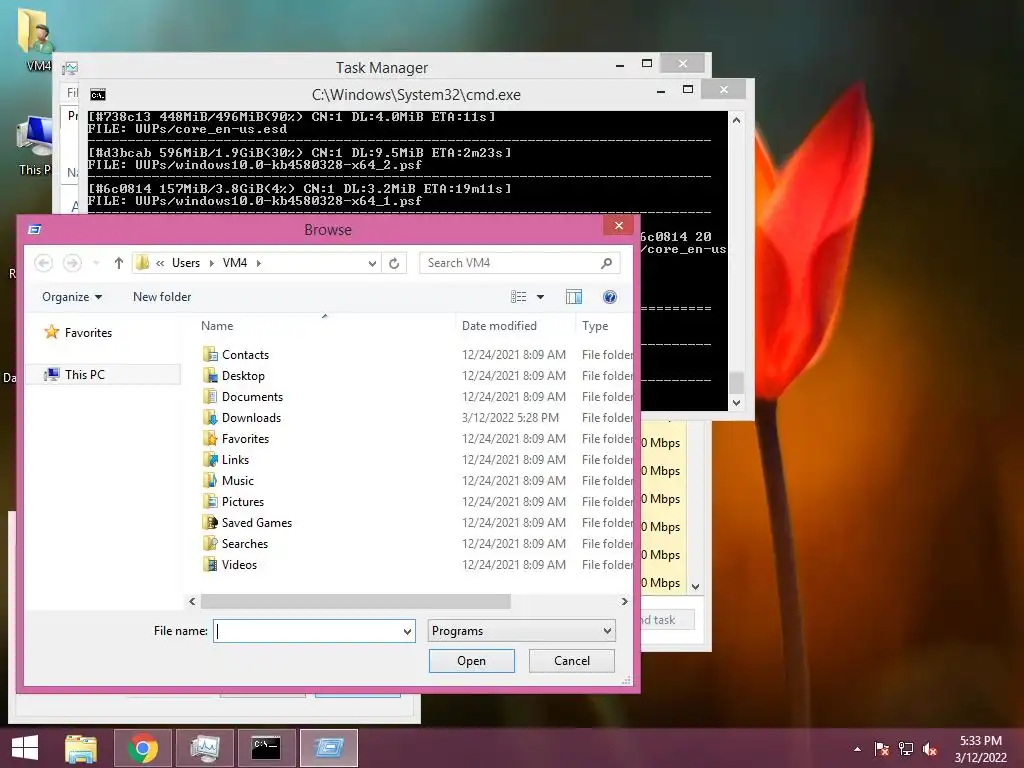
Task: Click the change view icon
Action: [519, 297]
